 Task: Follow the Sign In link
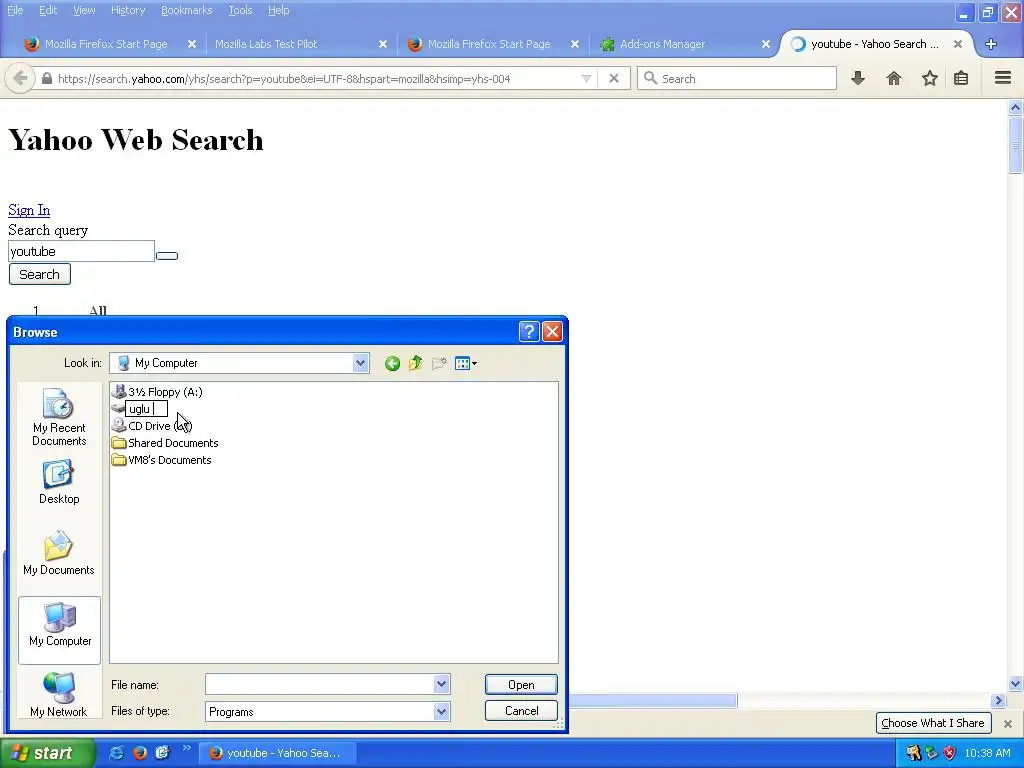[29, 210]
